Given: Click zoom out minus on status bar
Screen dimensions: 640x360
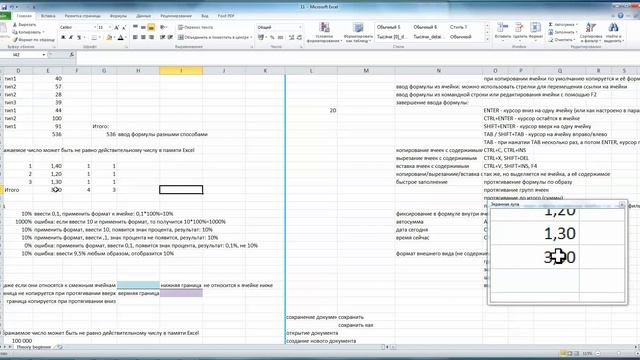Looking at the screenshot, I should (x=598, y=353).
